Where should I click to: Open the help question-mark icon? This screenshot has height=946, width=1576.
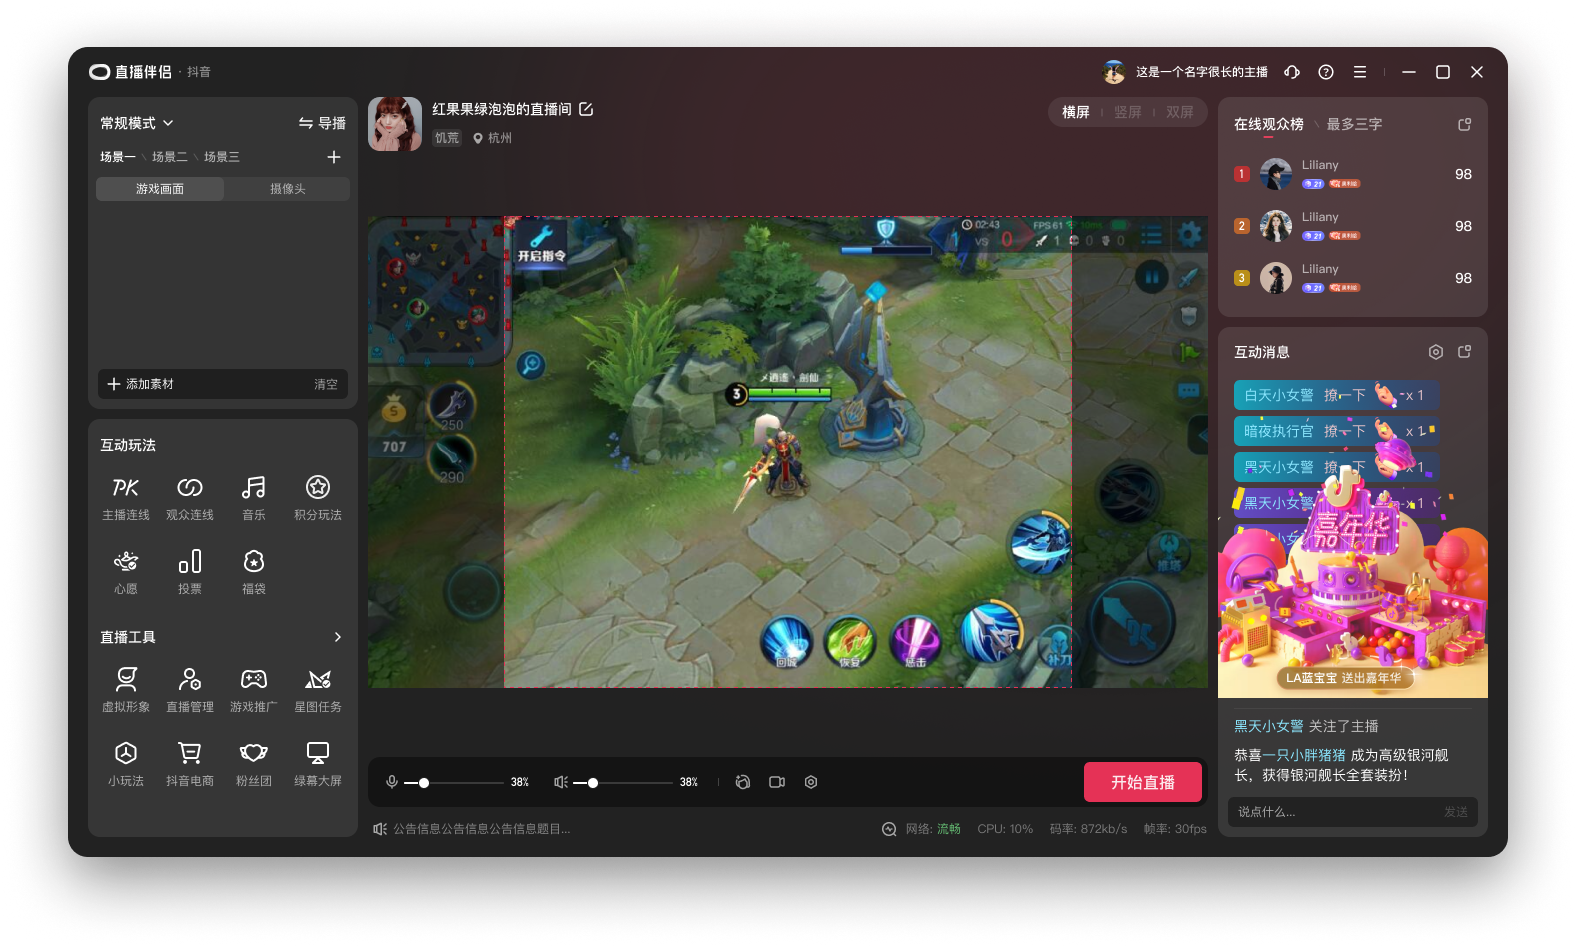(x=1326, y=72)
